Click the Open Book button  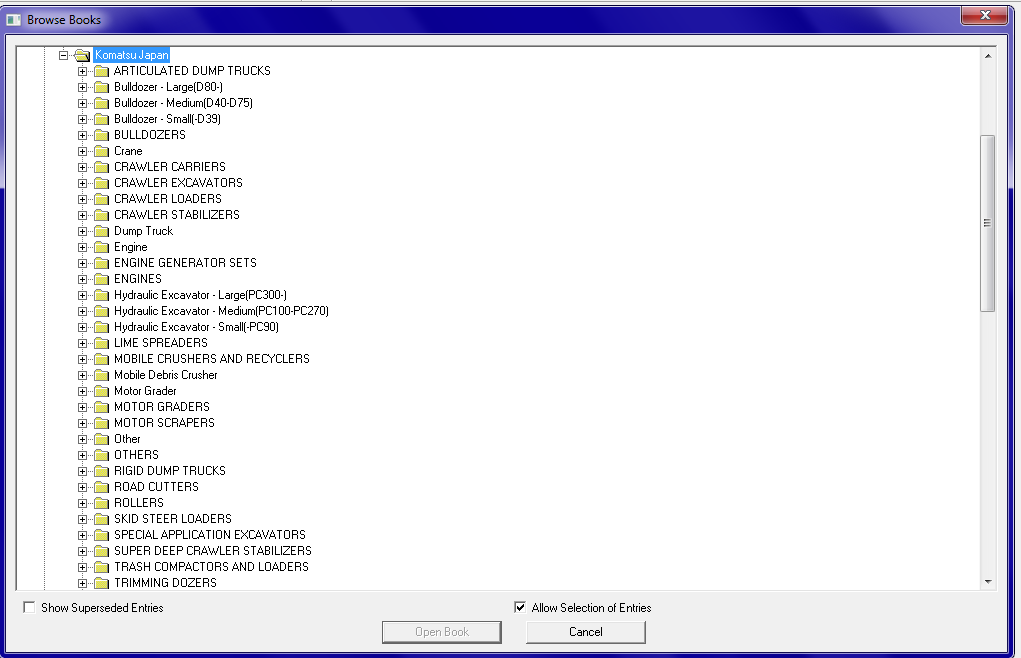[x=441, y=632]
